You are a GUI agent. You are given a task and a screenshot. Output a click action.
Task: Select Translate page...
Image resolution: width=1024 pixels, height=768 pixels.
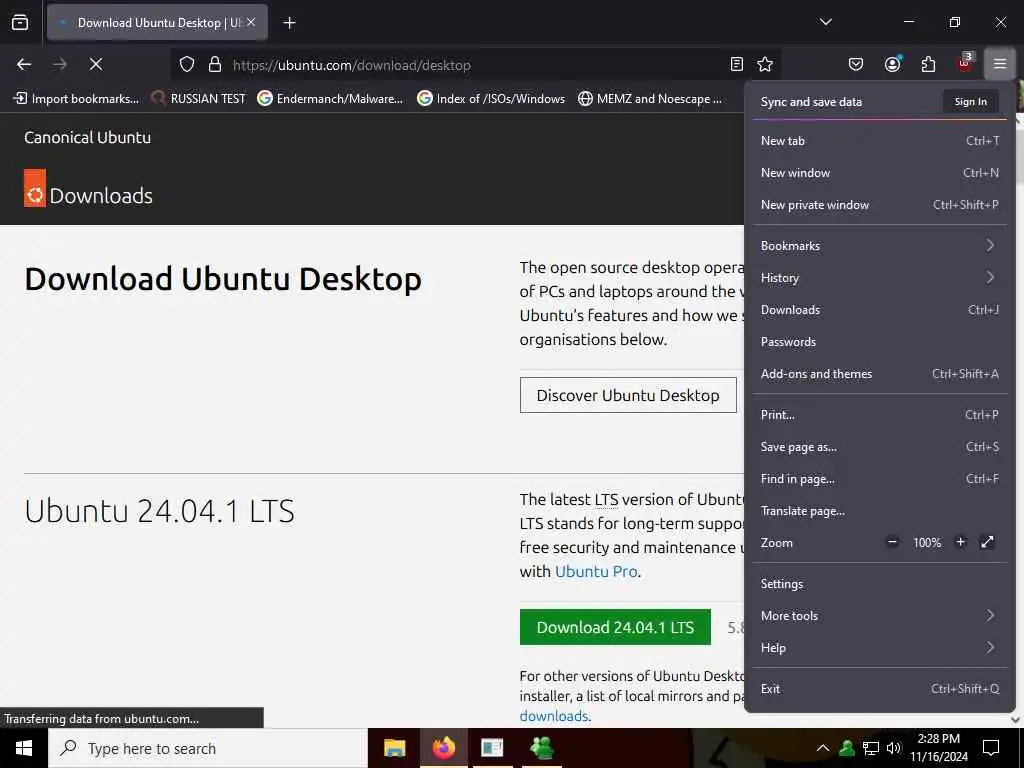click(880, 511)
